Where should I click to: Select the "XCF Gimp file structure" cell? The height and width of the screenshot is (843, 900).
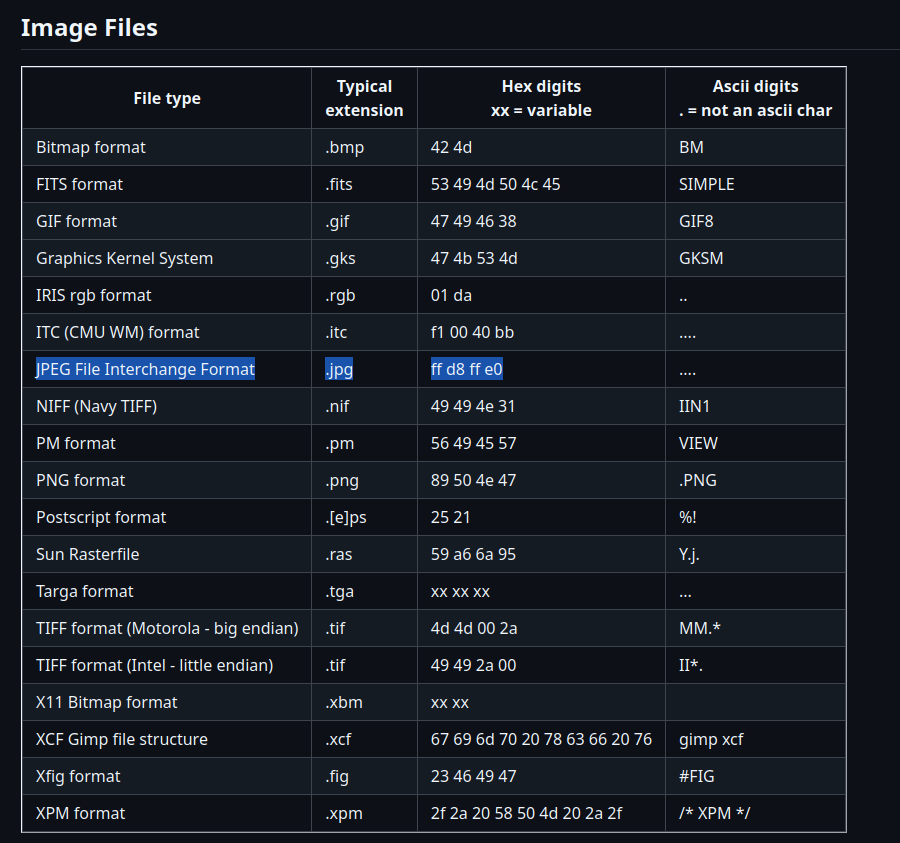point(122,739)
